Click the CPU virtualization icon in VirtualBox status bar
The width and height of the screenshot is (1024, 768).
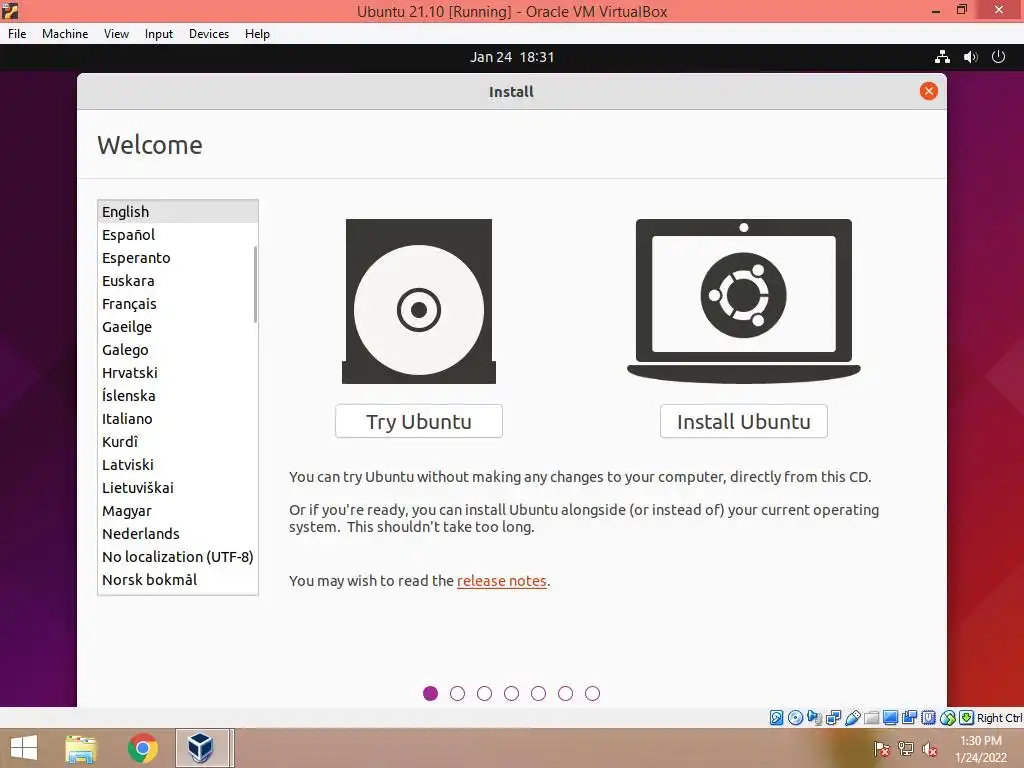(x=929, y=718)
